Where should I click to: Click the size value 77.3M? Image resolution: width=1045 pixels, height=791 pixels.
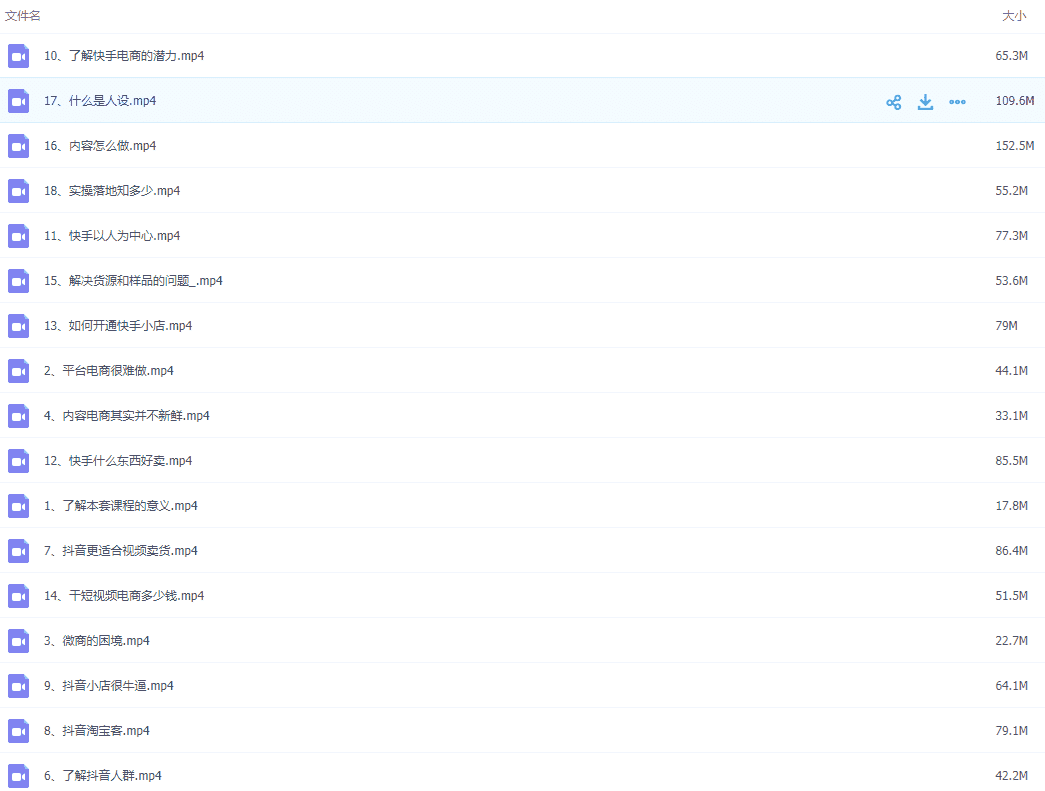click(x=1012, y=236)
